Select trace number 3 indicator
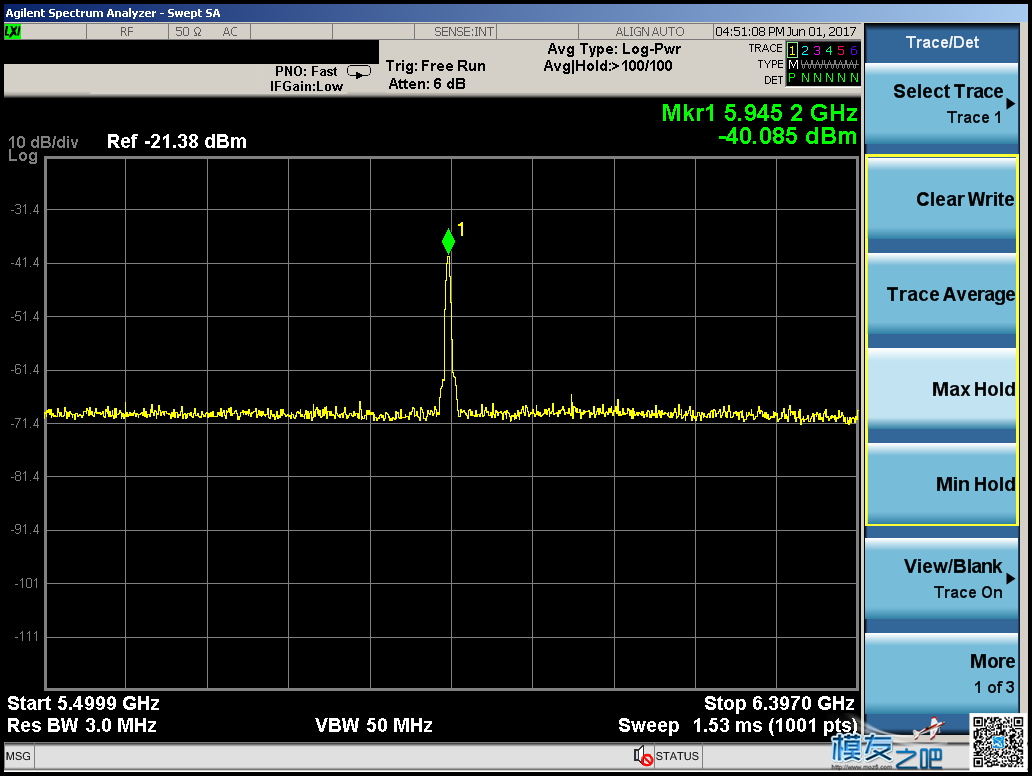 [x=817, y=50]
